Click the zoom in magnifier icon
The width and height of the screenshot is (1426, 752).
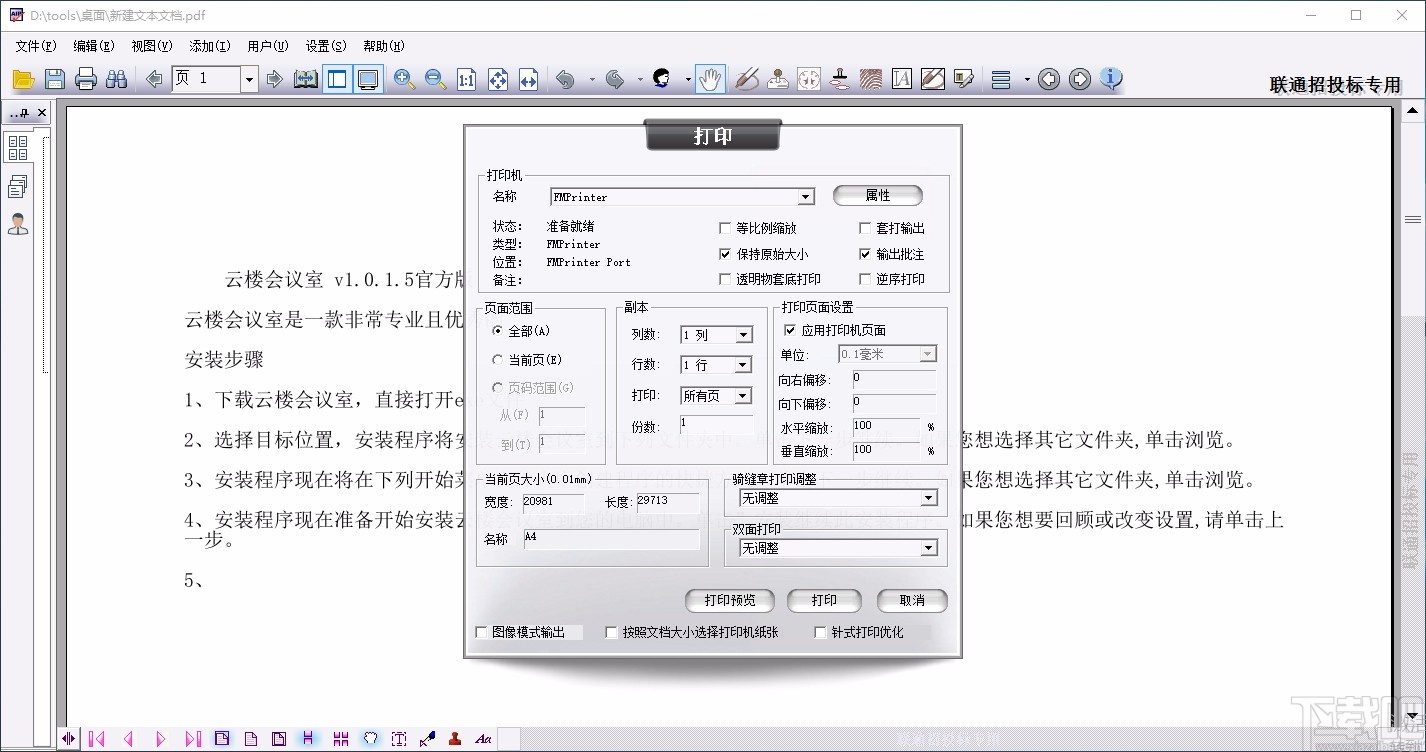click(404, 80)
